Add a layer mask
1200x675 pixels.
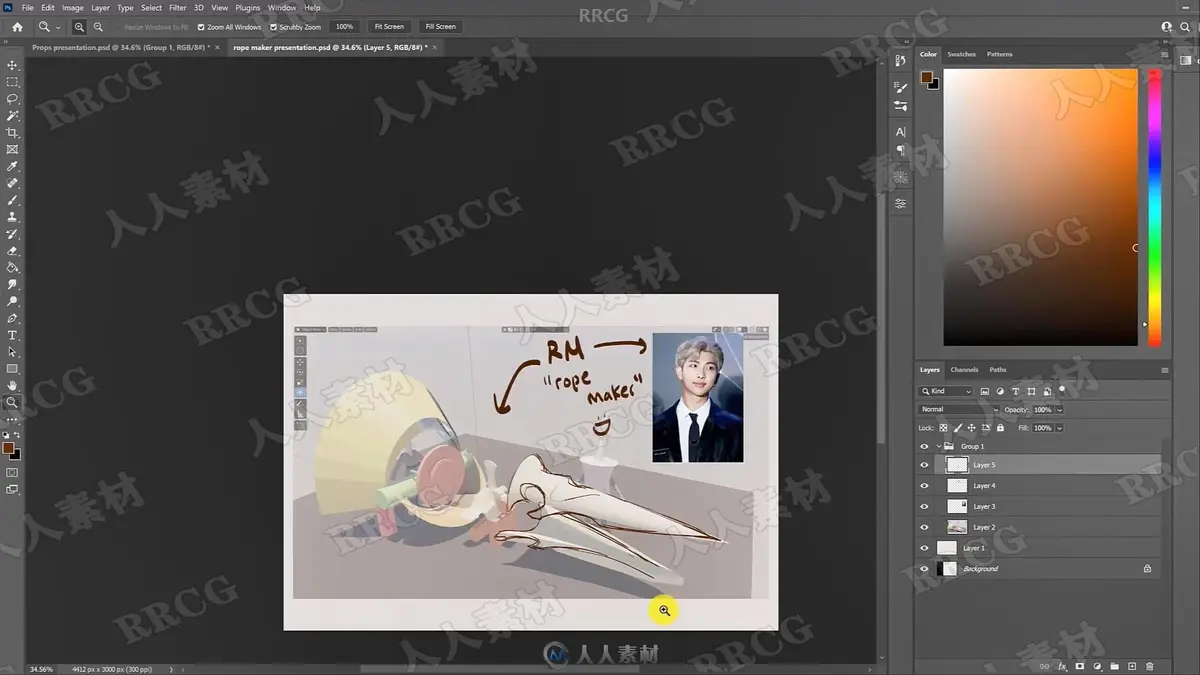pos(1080,666)
